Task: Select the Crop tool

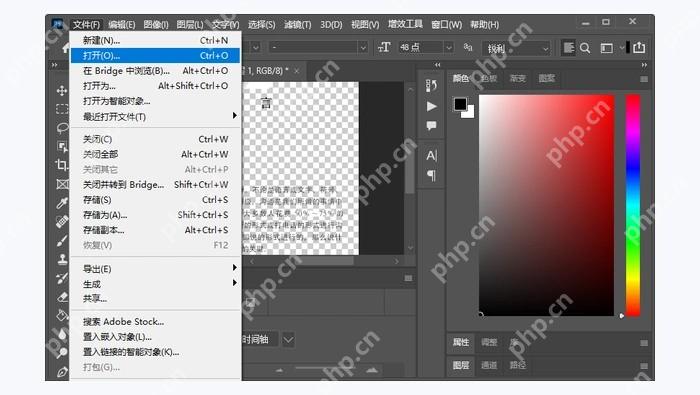Action: tap(62, 165)
